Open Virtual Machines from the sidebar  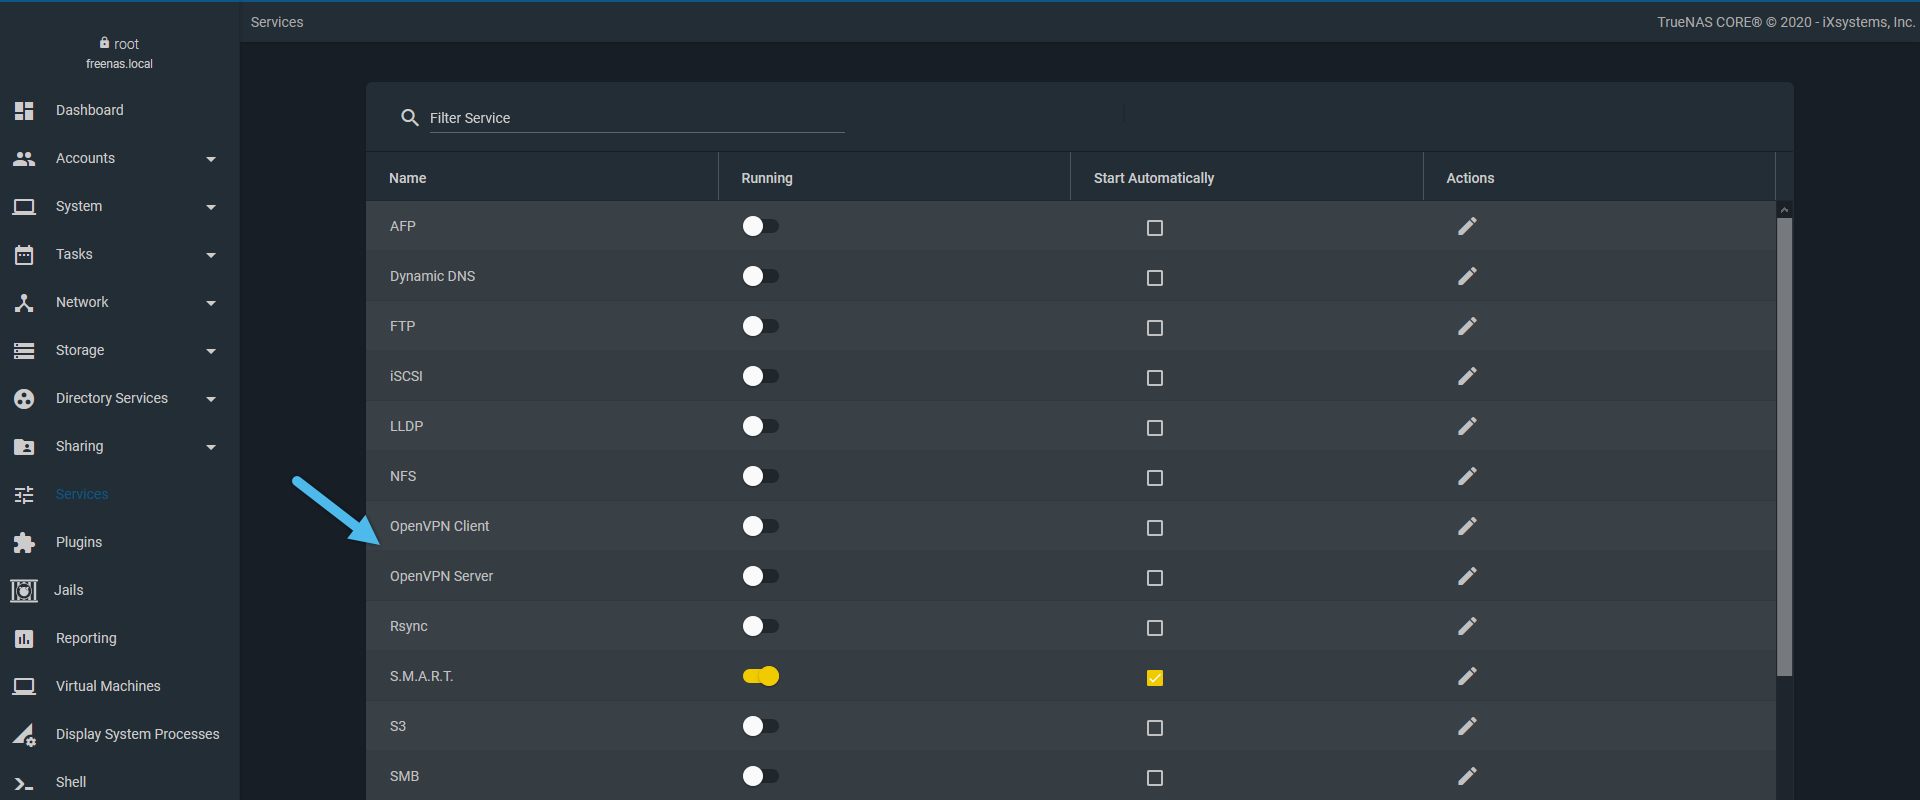[108, 686]
